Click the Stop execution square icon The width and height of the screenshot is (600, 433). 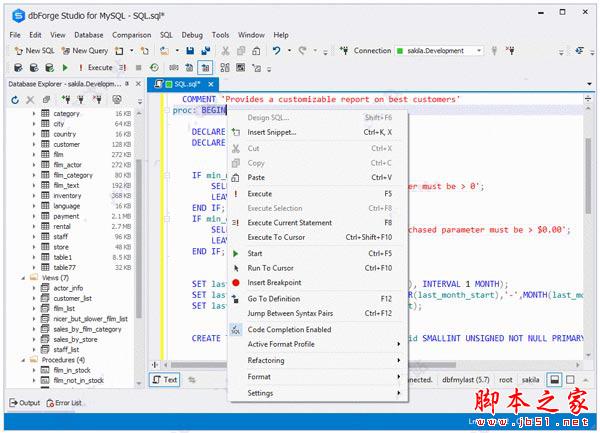pyautogui.click(x=139, y=68)
